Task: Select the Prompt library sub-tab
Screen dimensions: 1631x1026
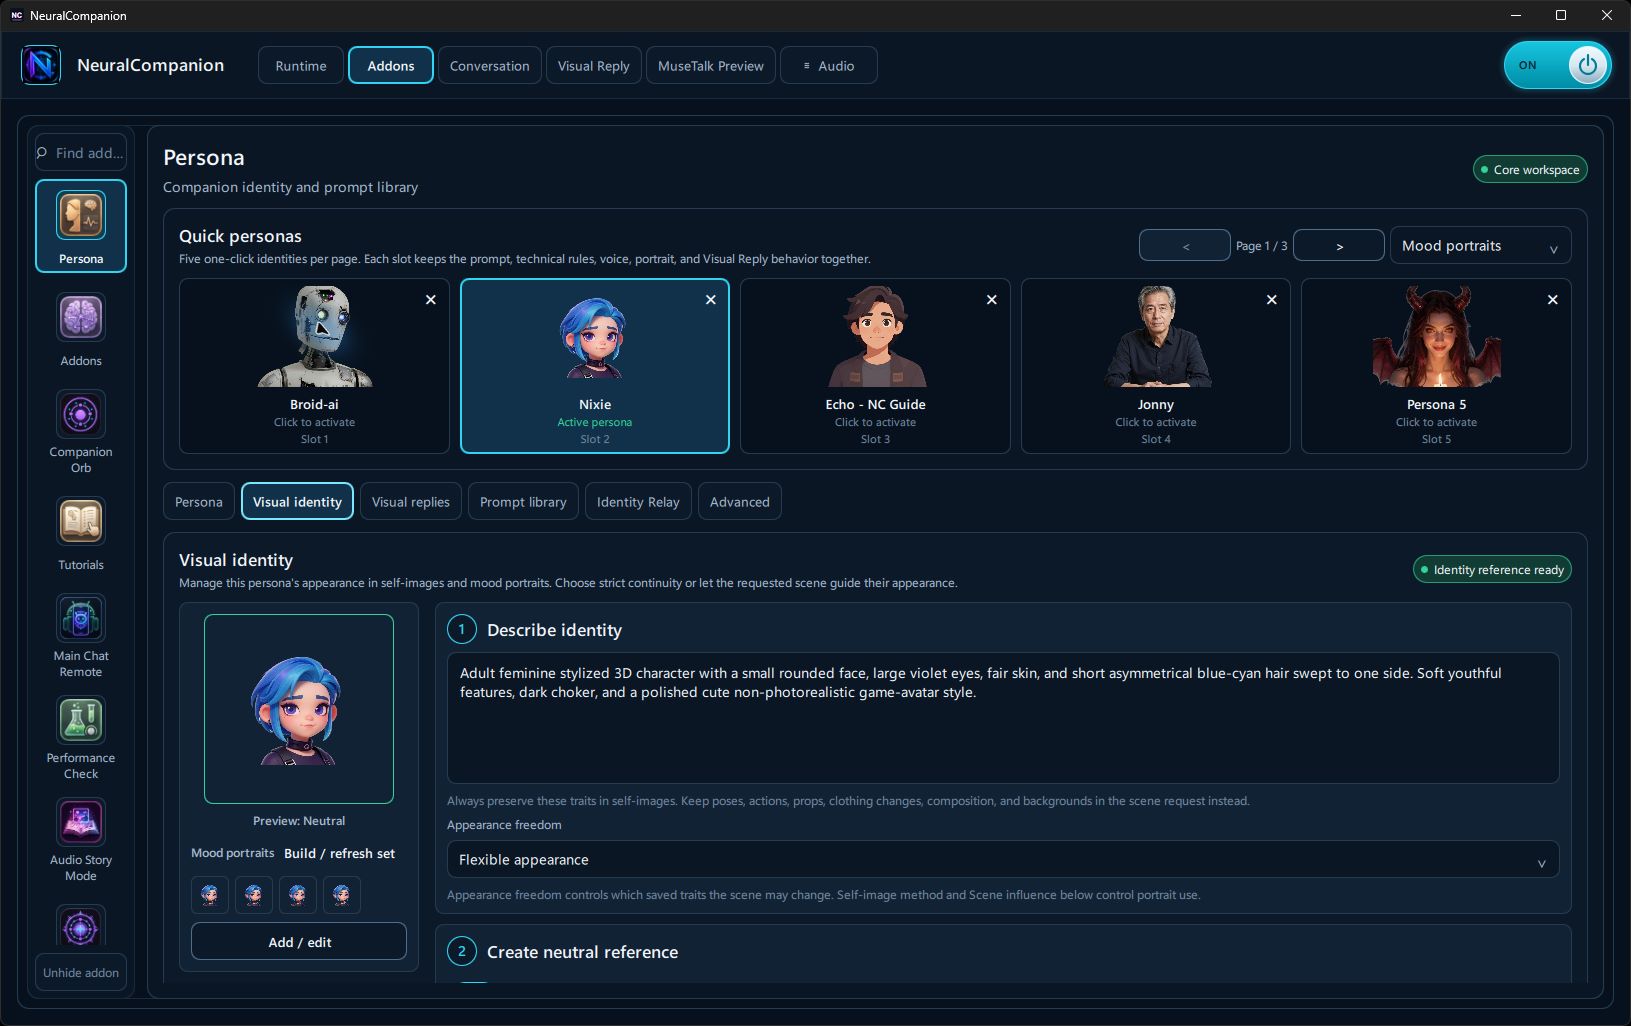Action: click(523, 502)
